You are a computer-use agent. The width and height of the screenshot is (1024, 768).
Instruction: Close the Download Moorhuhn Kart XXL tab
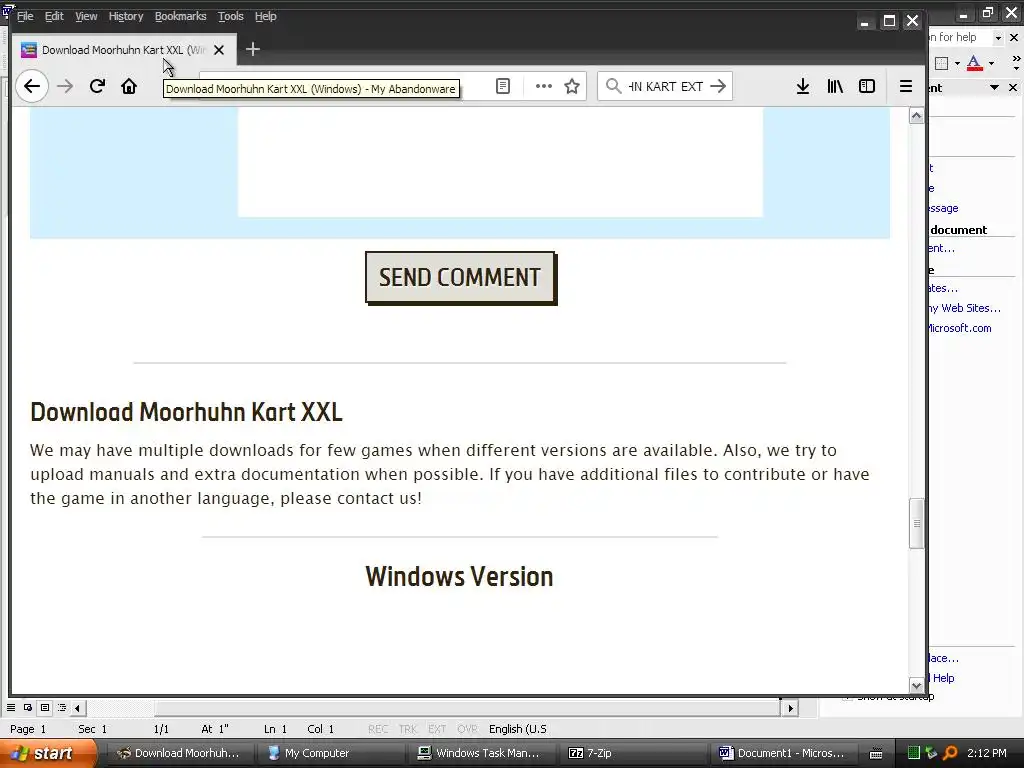(219, 50)
